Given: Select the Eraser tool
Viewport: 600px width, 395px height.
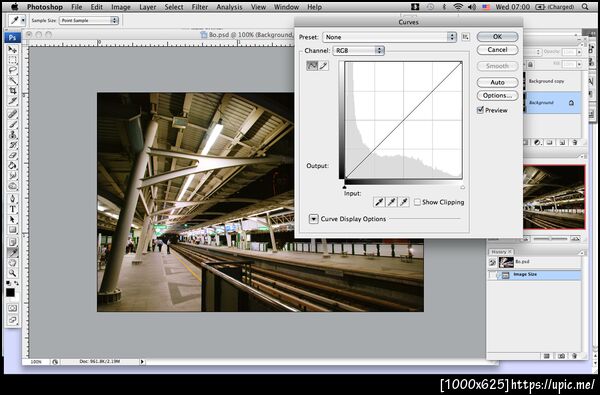Looking at the screenshot, I should [13, 155].
